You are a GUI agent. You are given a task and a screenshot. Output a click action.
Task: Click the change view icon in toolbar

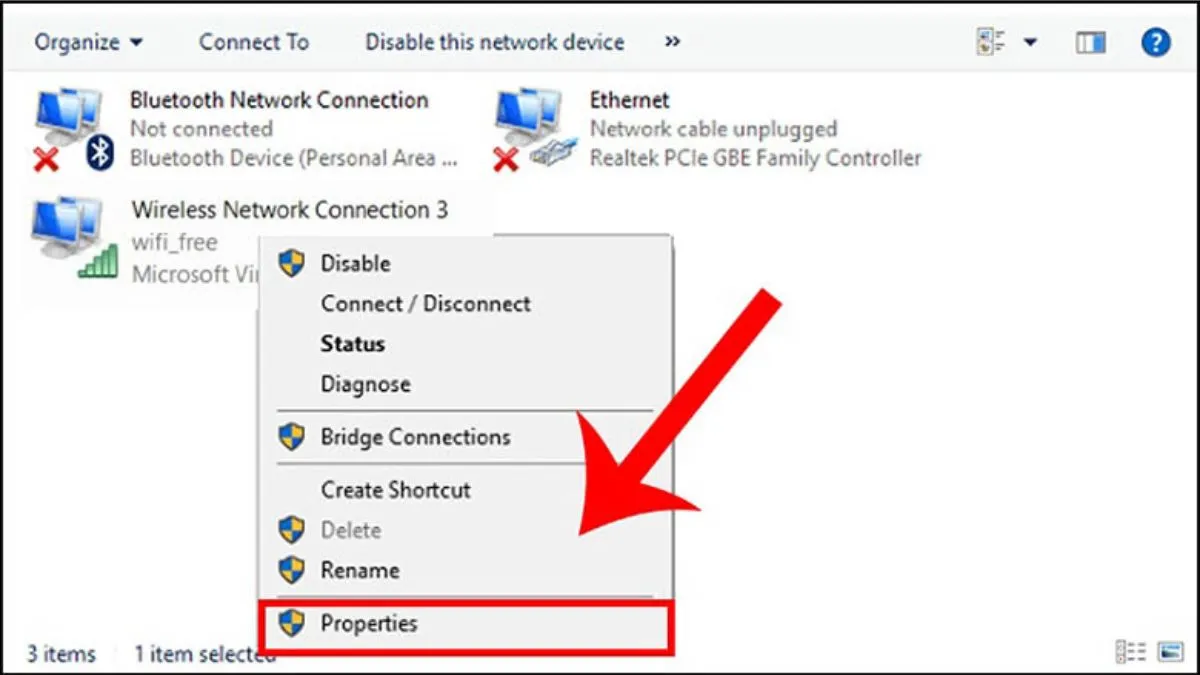tap(991, 42)
